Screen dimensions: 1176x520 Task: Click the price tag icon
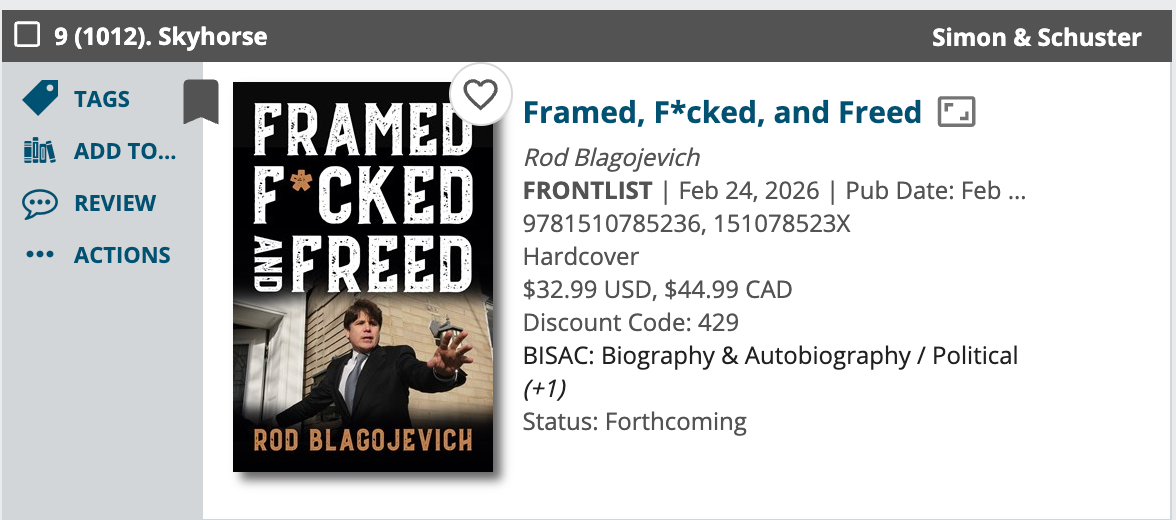click(40, 99)
